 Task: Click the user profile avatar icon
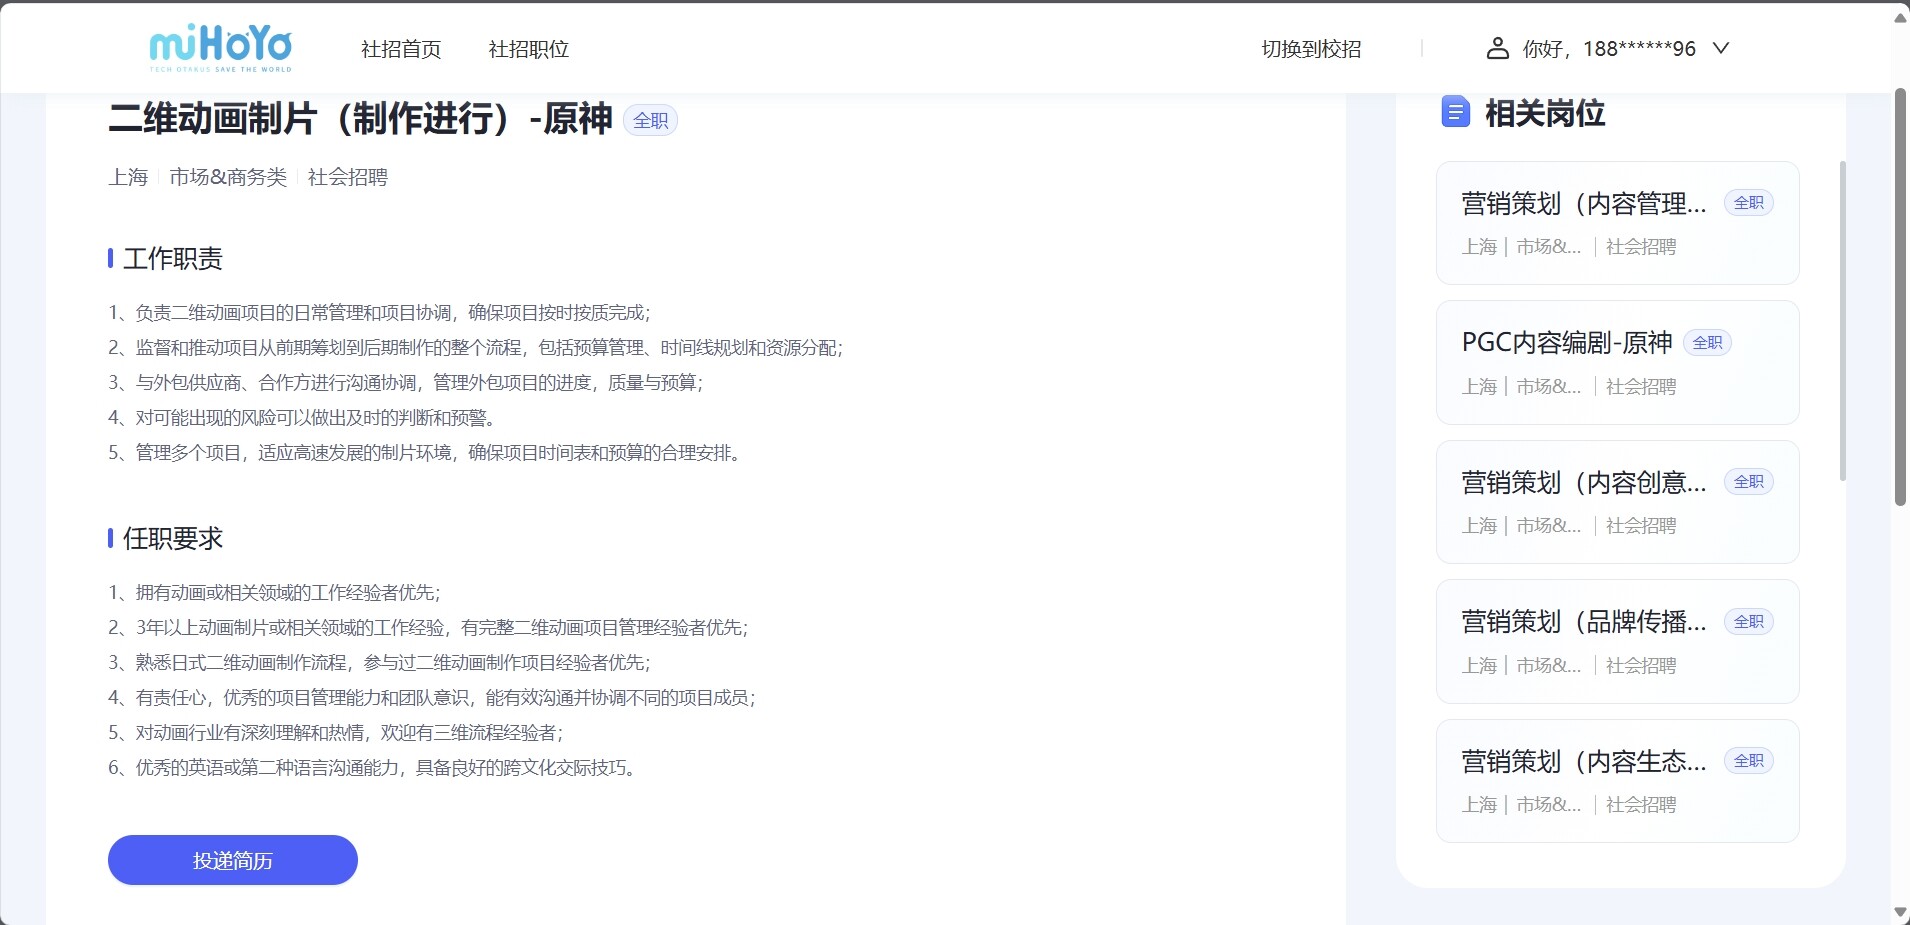[1497, 48]
